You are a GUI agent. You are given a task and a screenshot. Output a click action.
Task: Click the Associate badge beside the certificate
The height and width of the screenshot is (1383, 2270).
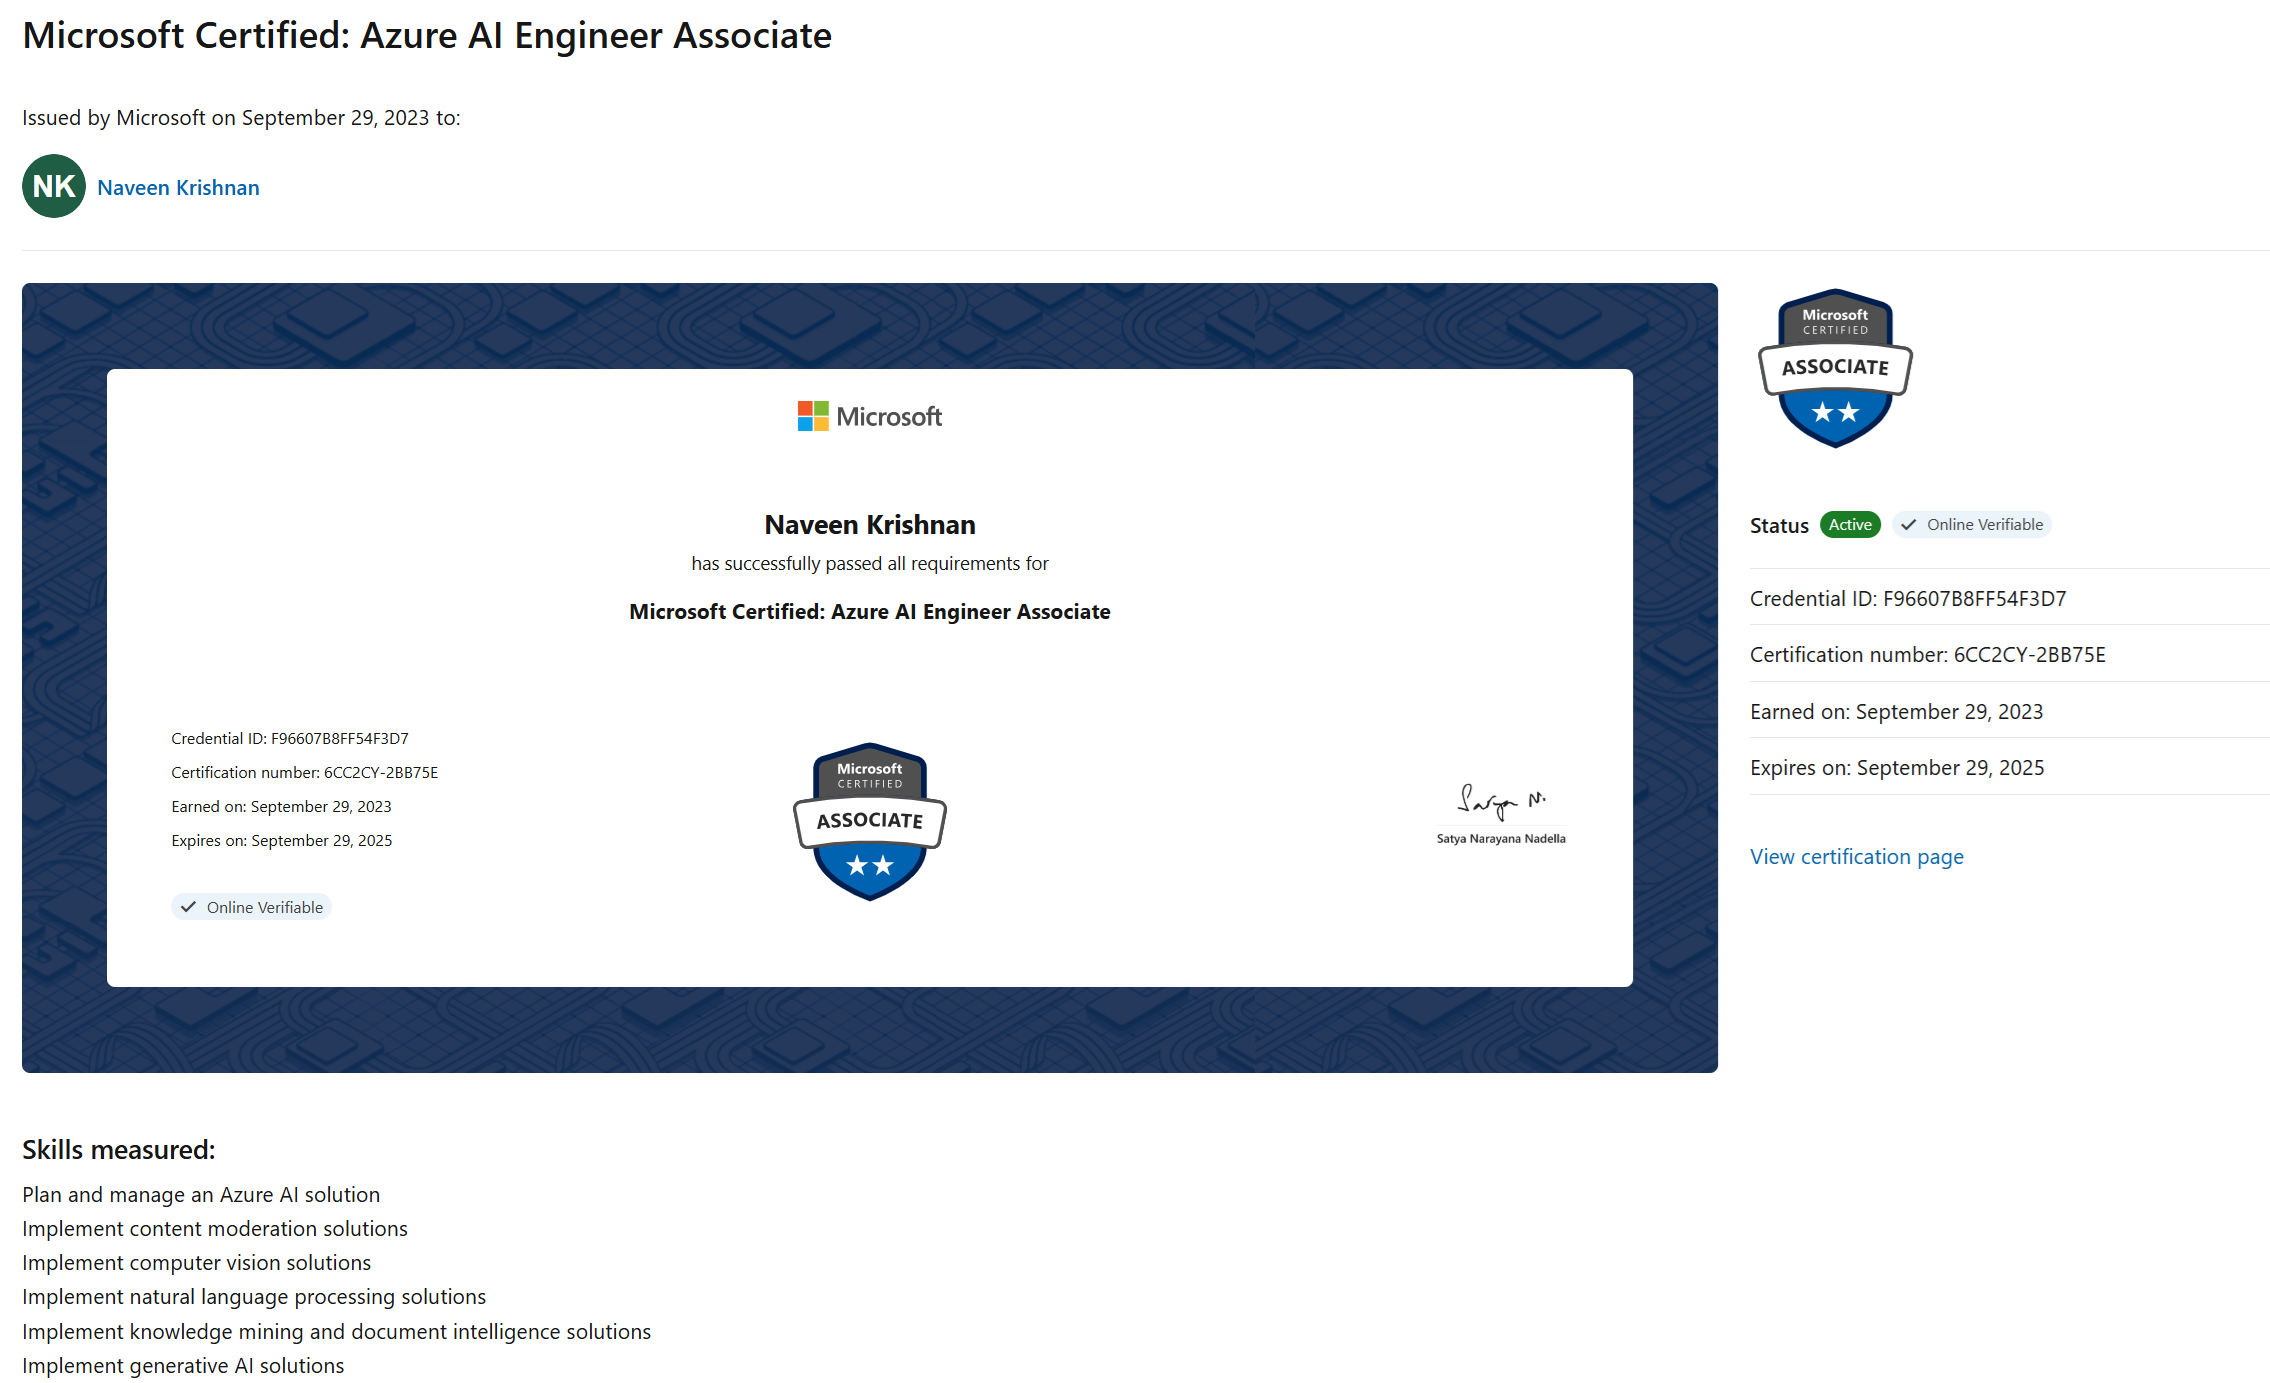[x=1835, y=368]
